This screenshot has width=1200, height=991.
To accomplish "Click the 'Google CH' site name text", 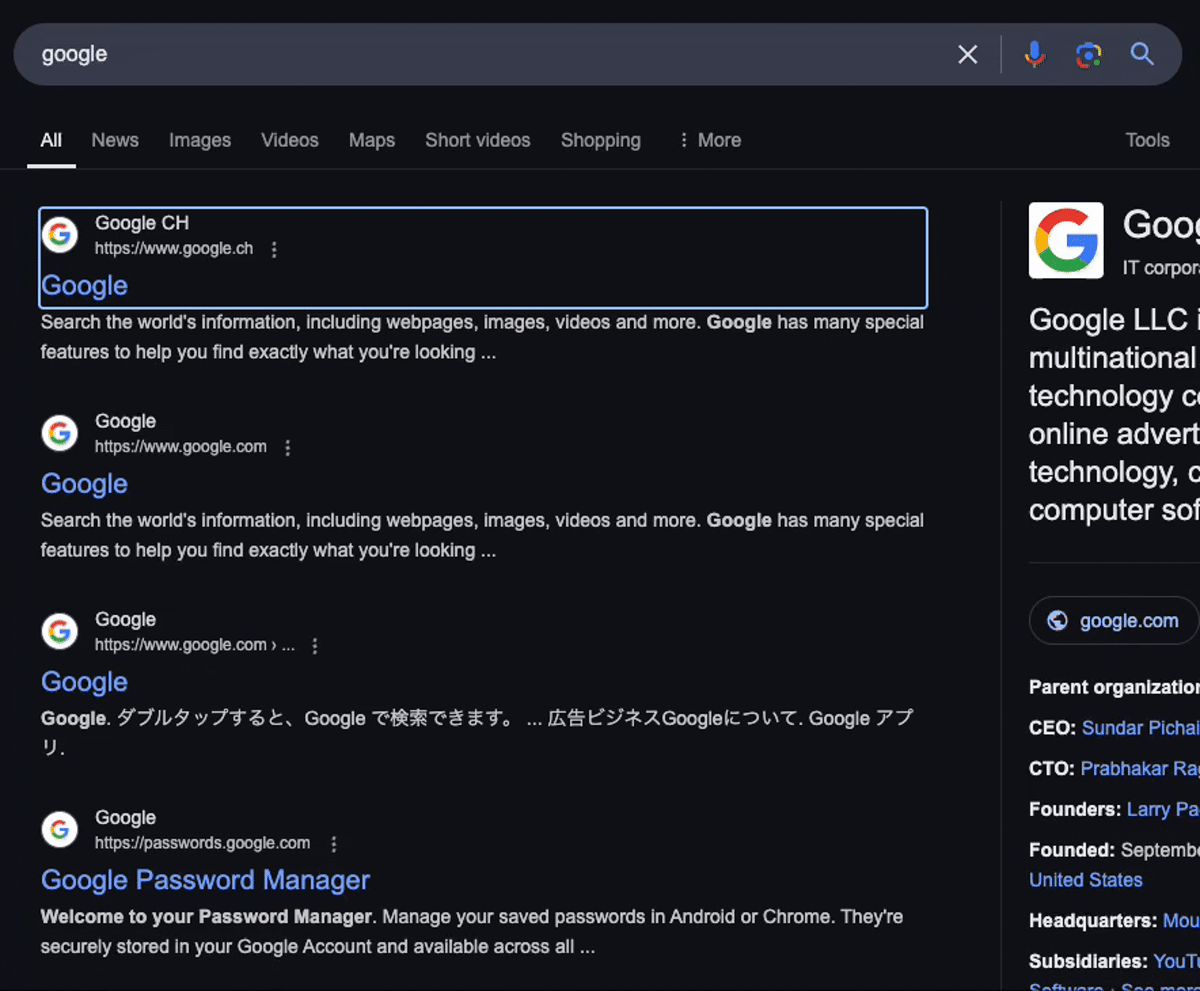I will (142, 223).
